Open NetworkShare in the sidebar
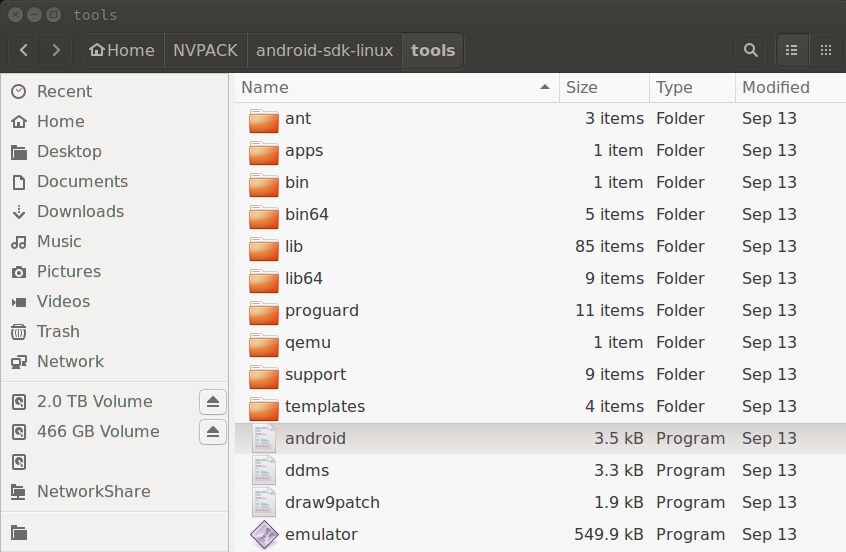The width and height of the screenshot is (846, 552). point(114,492)
